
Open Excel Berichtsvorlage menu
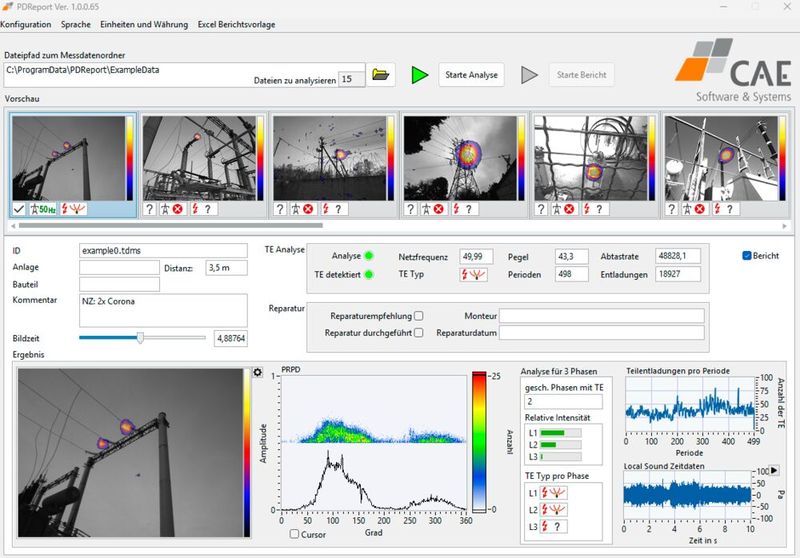coord(236,24)
